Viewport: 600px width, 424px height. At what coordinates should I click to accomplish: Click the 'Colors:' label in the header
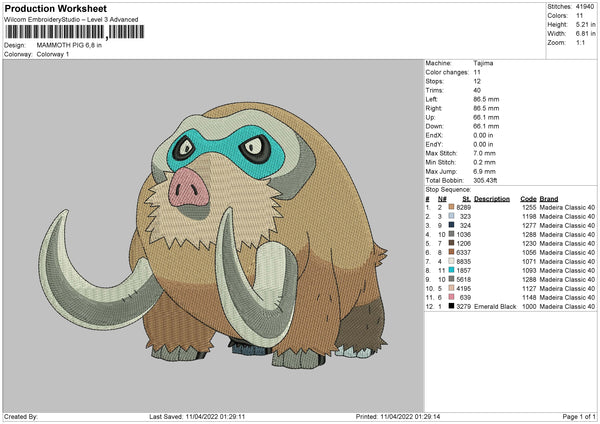point(557,16)
